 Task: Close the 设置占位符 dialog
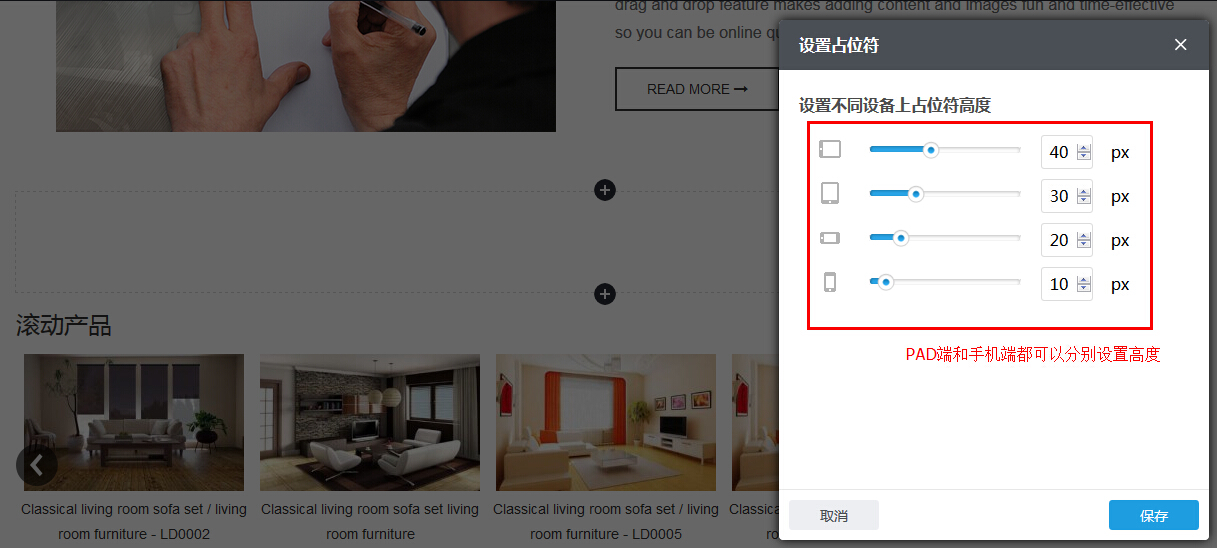point(1181,45)
